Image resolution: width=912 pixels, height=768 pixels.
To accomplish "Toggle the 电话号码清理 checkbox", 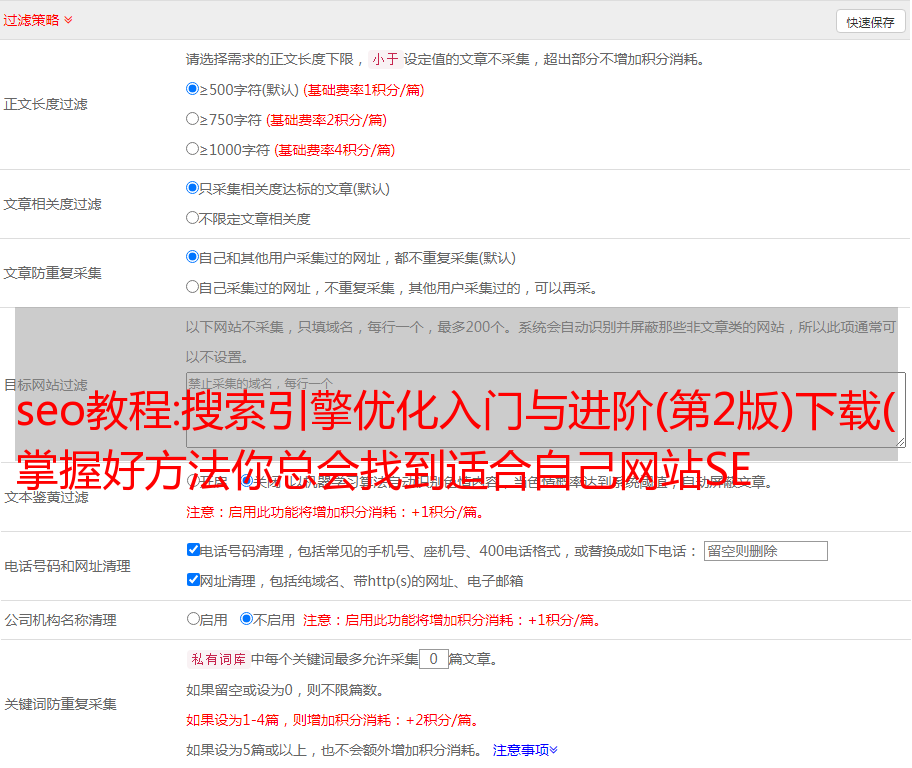I will point(193,550).
